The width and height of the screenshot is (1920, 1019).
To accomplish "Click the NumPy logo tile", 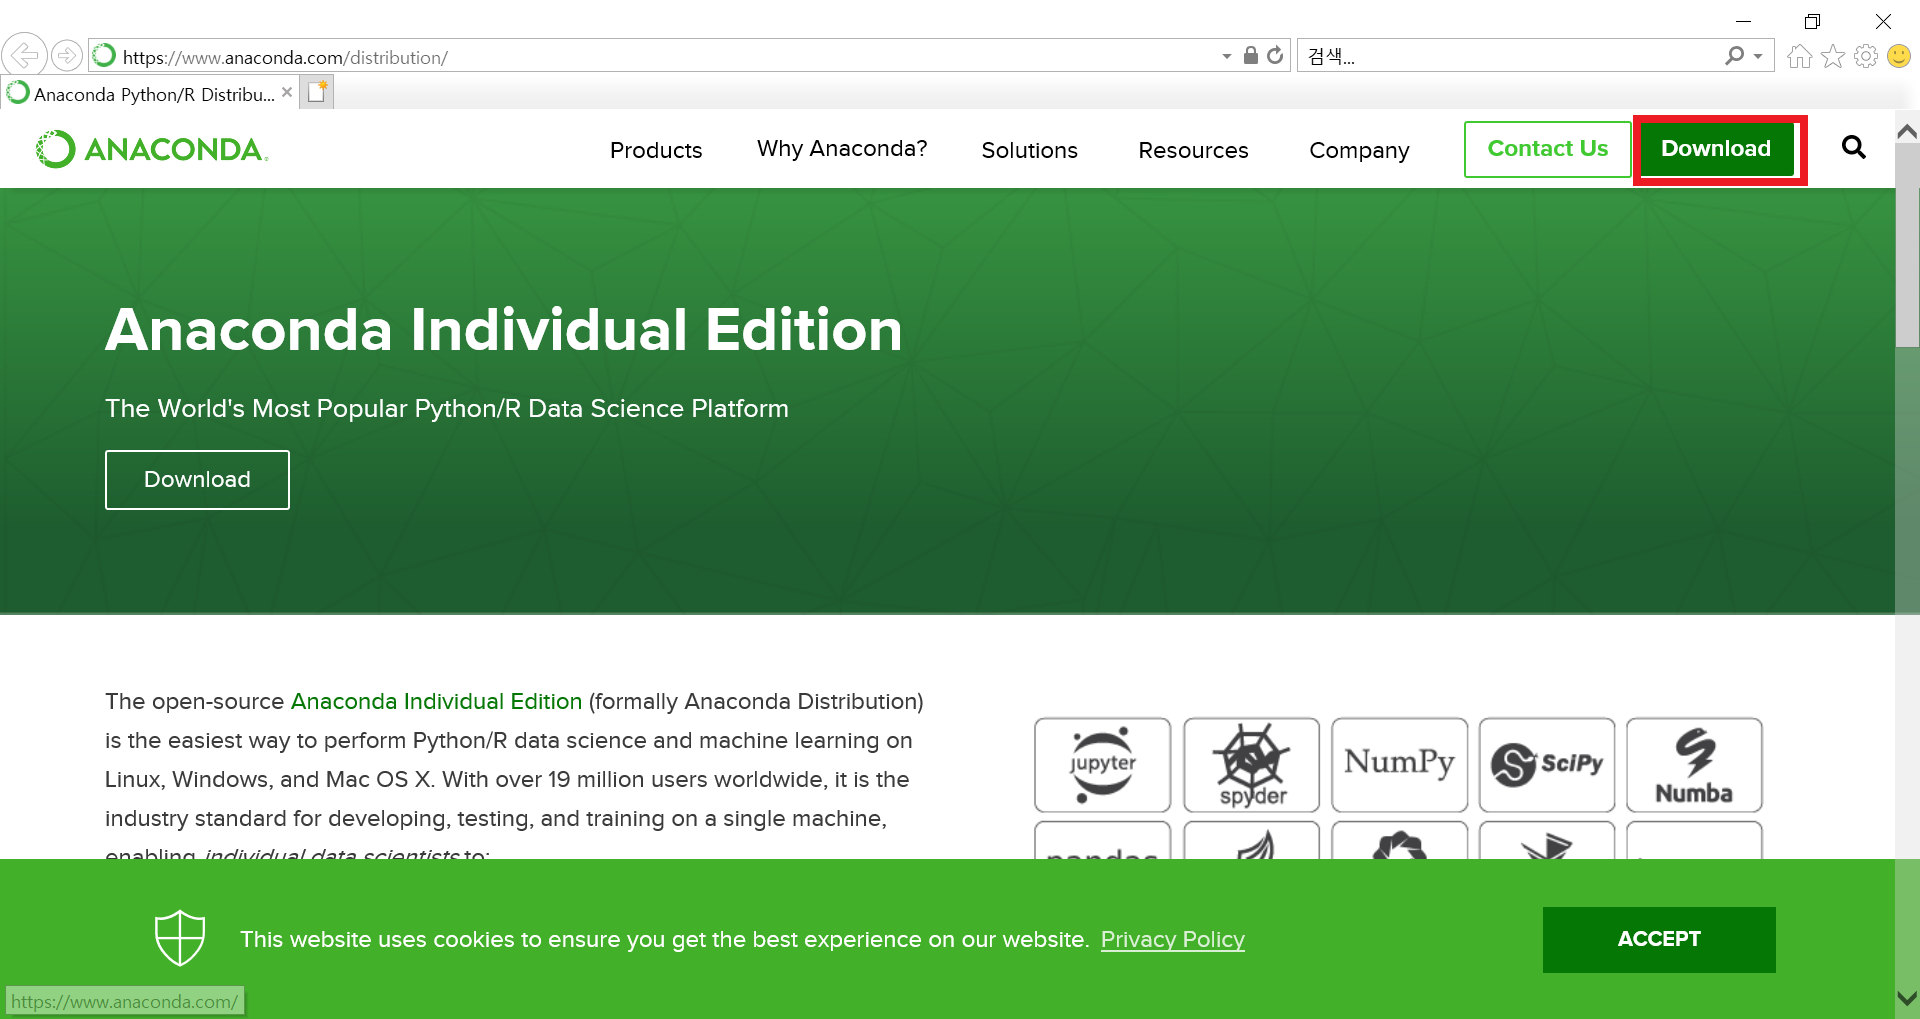I will tap(1399, 765).
